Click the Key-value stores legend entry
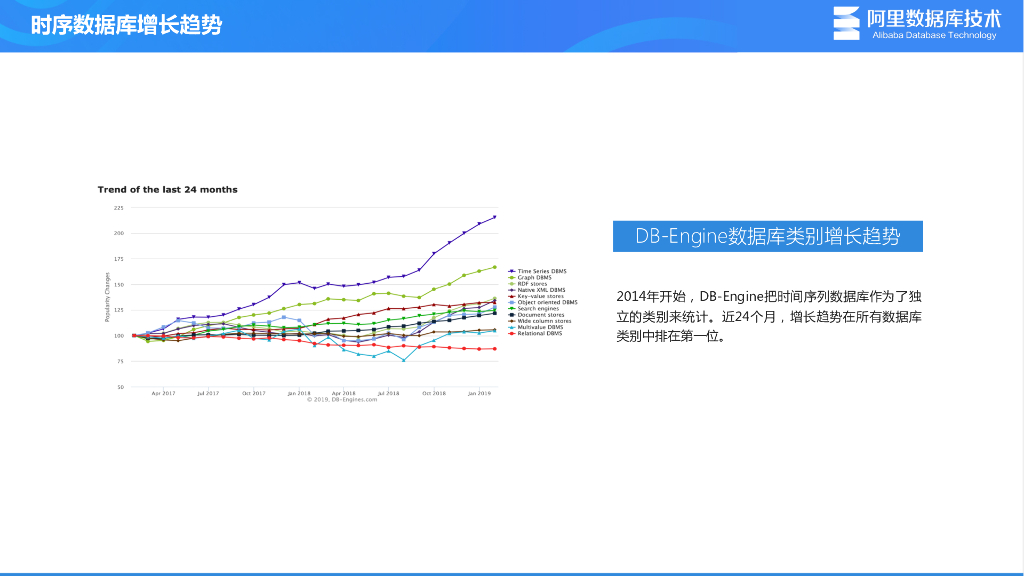 540,296
